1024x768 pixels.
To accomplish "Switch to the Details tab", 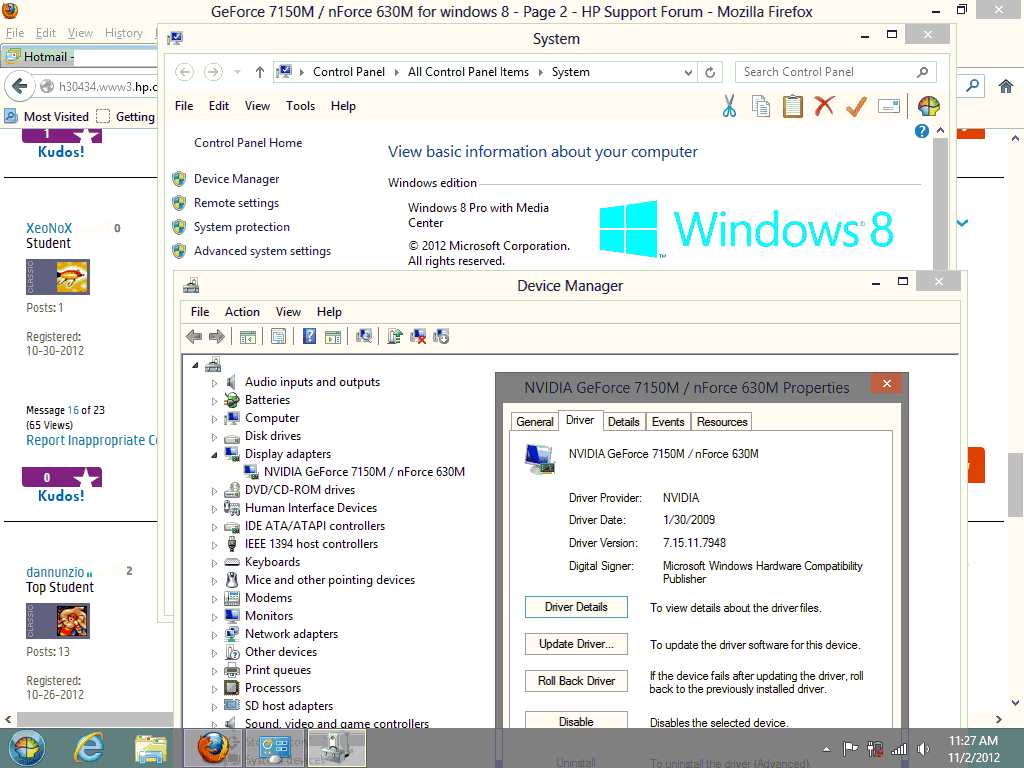I will (624, 422).
